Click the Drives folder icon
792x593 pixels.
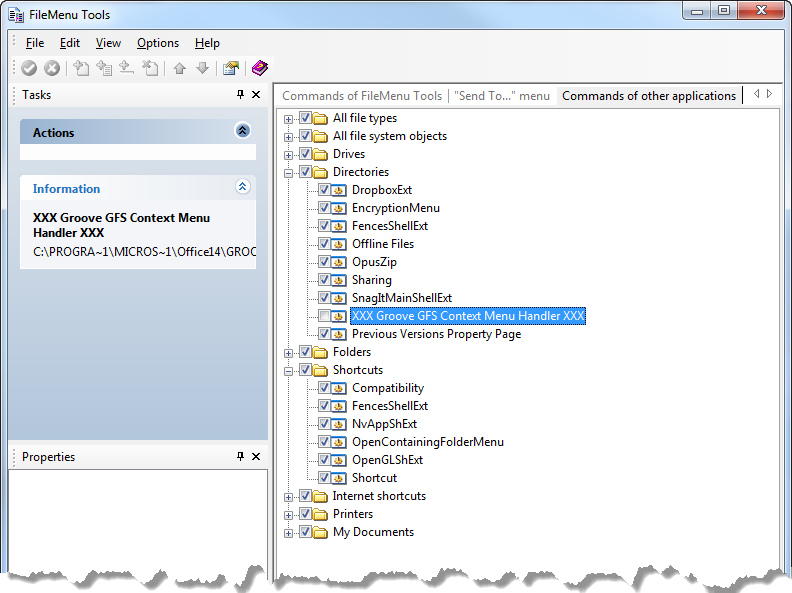pos(320,154)
